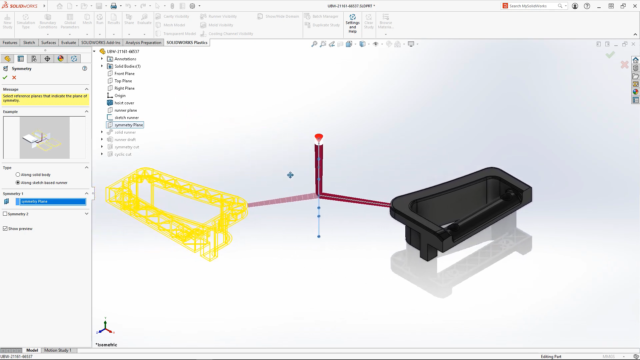Open Settings and Help in the Plastics ribbon
The height and width of the screenshot is (360, 640).
coord(353,23)
